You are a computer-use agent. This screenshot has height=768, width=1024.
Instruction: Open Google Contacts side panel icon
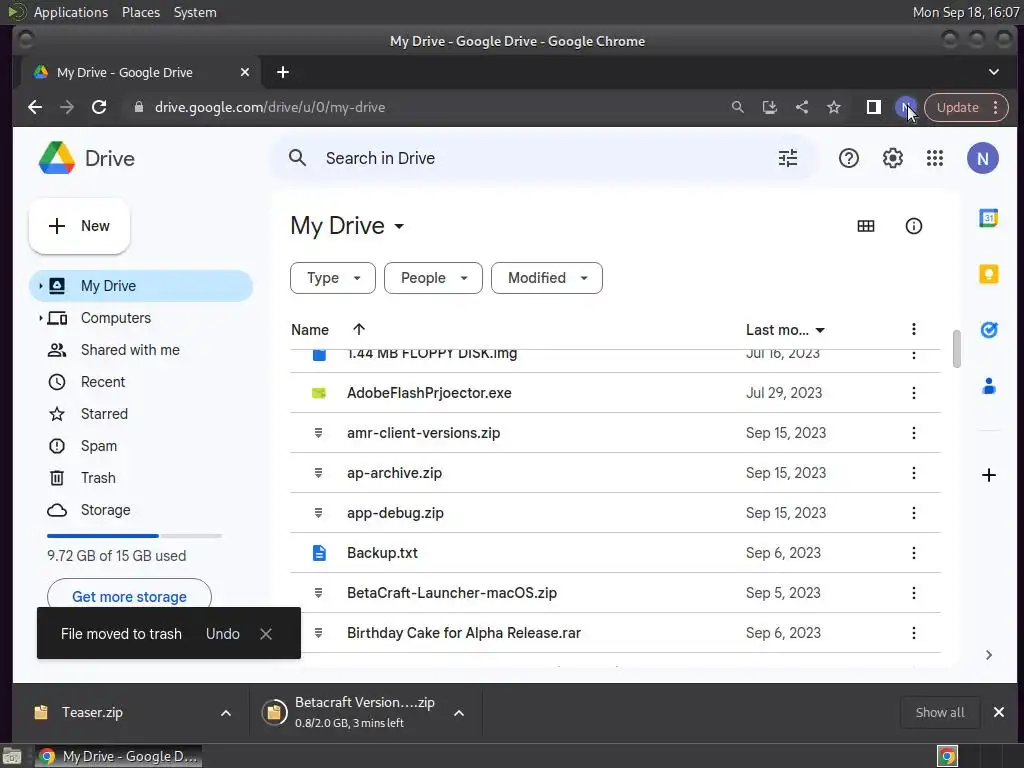[988, 386]
